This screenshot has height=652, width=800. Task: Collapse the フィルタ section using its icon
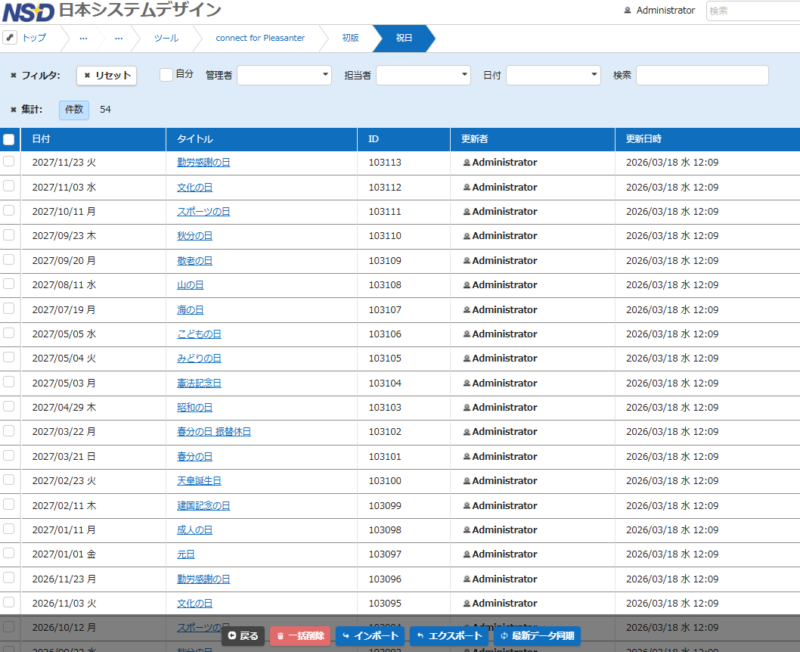13,75
